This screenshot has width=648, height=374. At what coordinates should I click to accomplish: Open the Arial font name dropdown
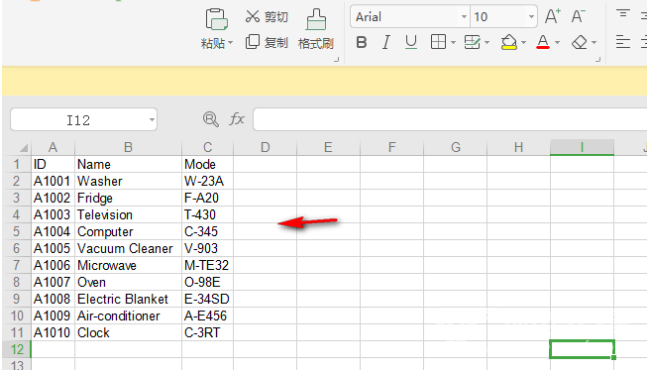[x=464, y=17]
